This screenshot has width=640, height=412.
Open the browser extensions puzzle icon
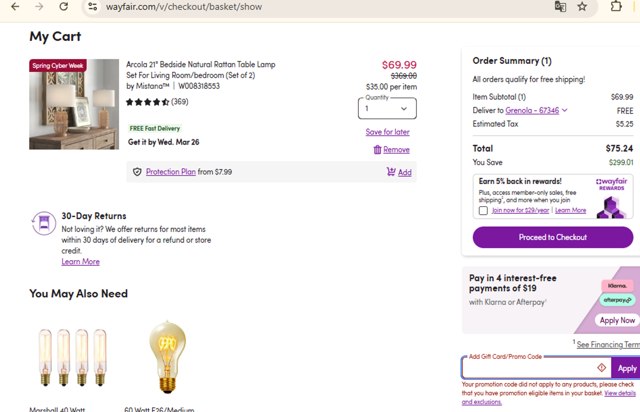pyautogui.click(x=616, y=6)
